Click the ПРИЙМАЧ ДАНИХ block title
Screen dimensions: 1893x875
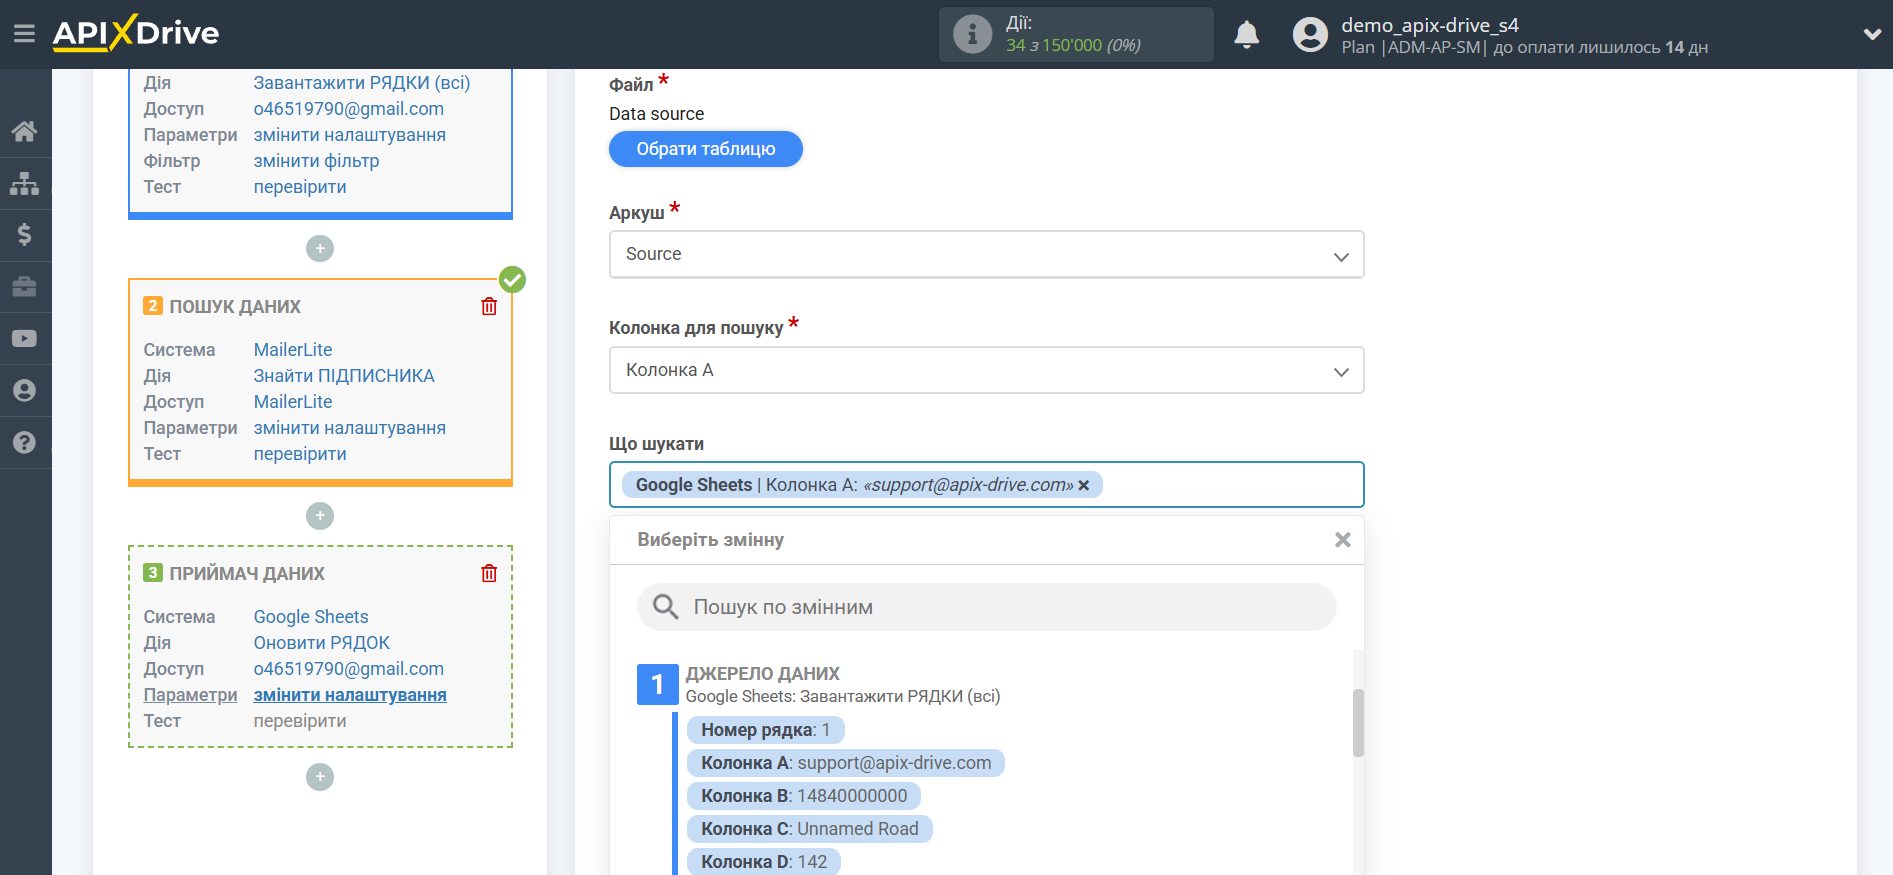coord(247,574)
